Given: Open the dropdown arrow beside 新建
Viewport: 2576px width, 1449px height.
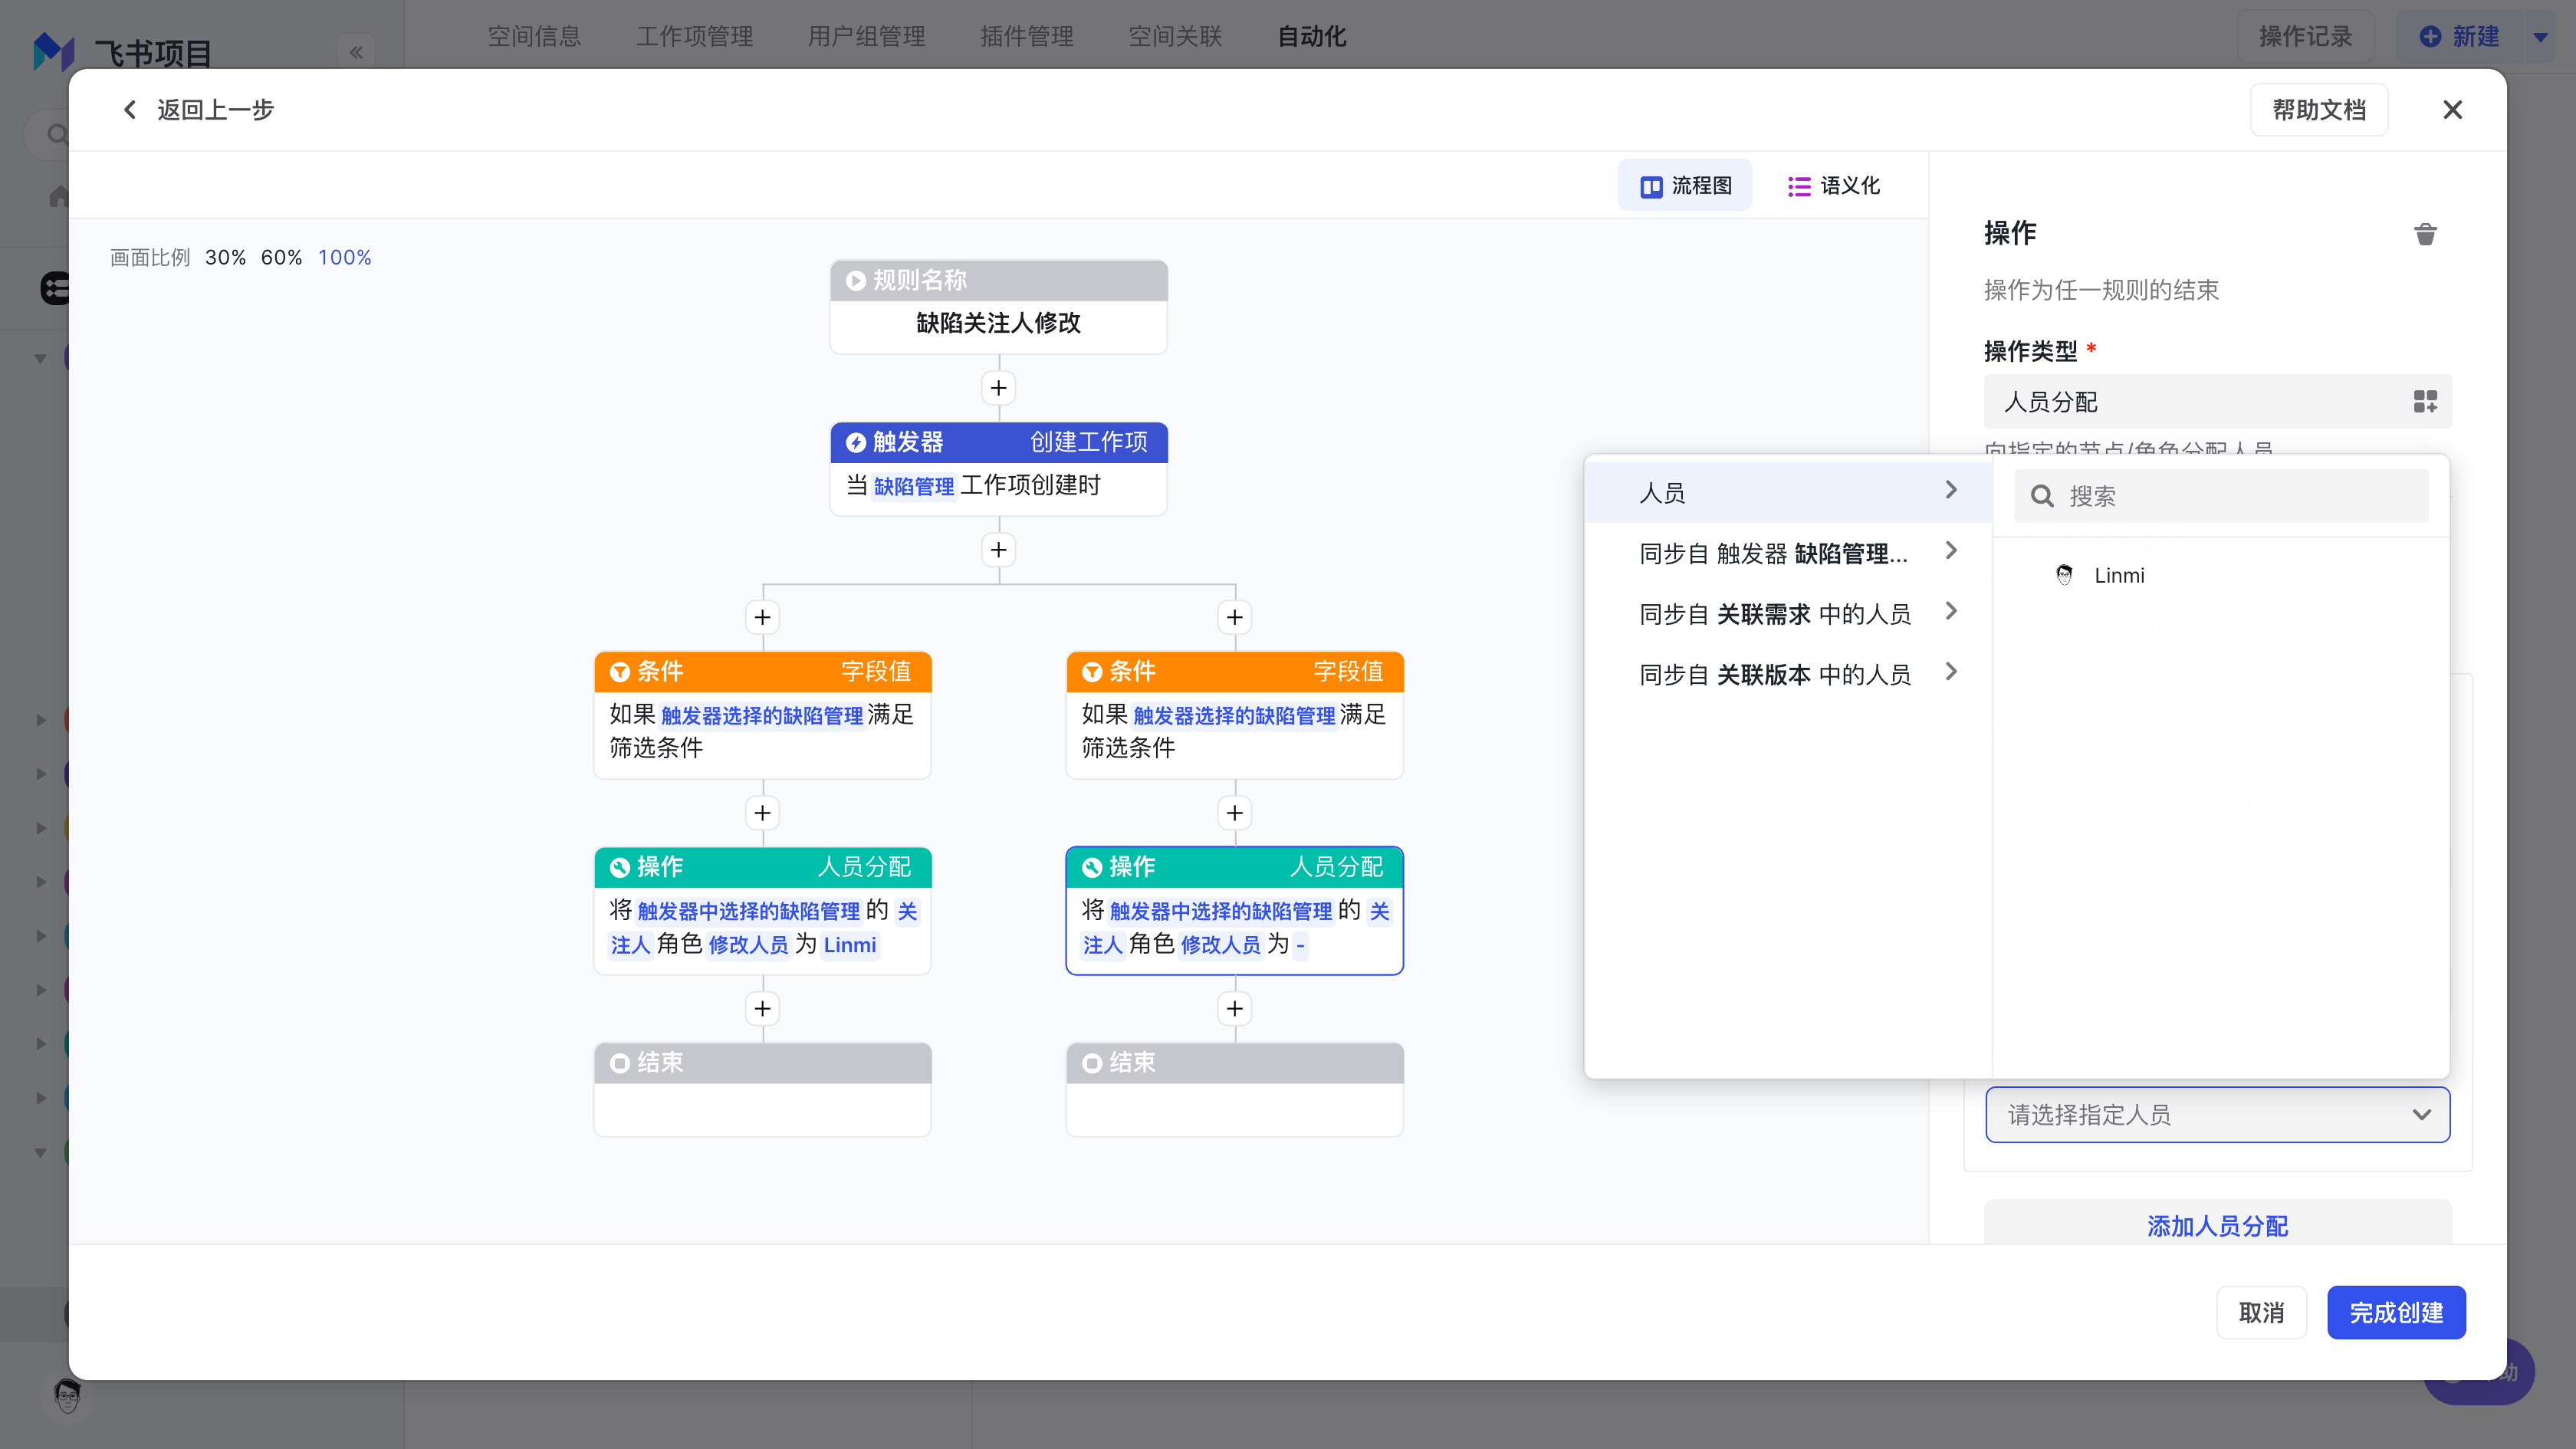Looking at the screenshot, I should click(2540, 37).
